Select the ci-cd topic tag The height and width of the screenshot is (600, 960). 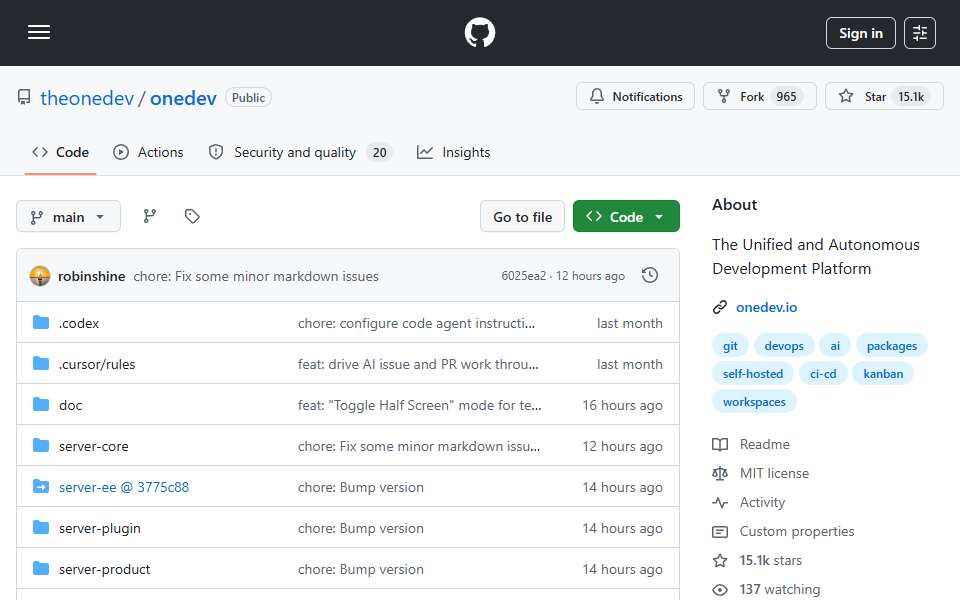coord(823,373)
